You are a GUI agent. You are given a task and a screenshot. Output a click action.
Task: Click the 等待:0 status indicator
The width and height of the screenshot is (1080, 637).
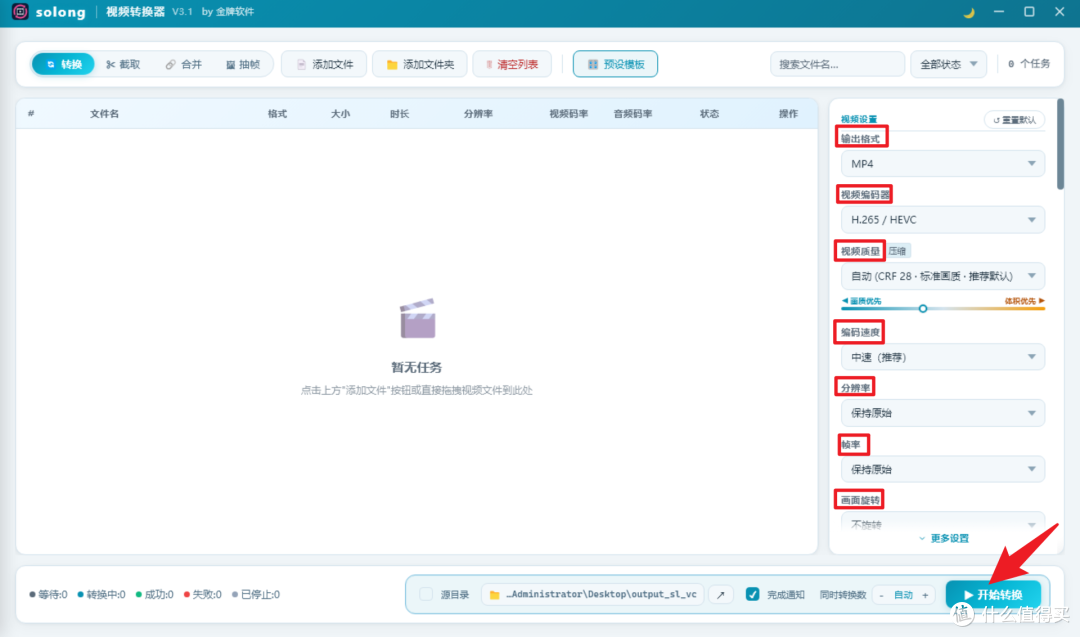pyautogui.click(x=48, y=594)
